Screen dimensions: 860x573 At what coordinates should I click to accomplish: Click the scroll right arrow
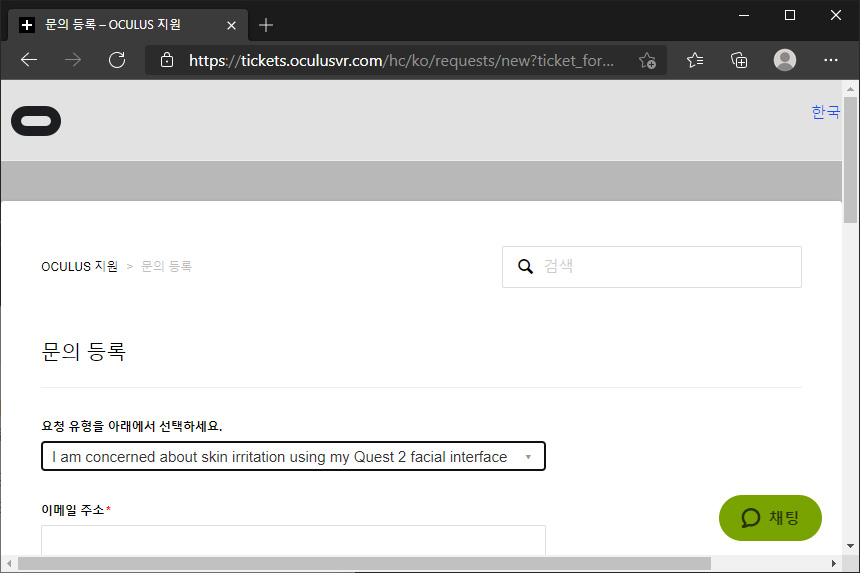coord(833,564)
